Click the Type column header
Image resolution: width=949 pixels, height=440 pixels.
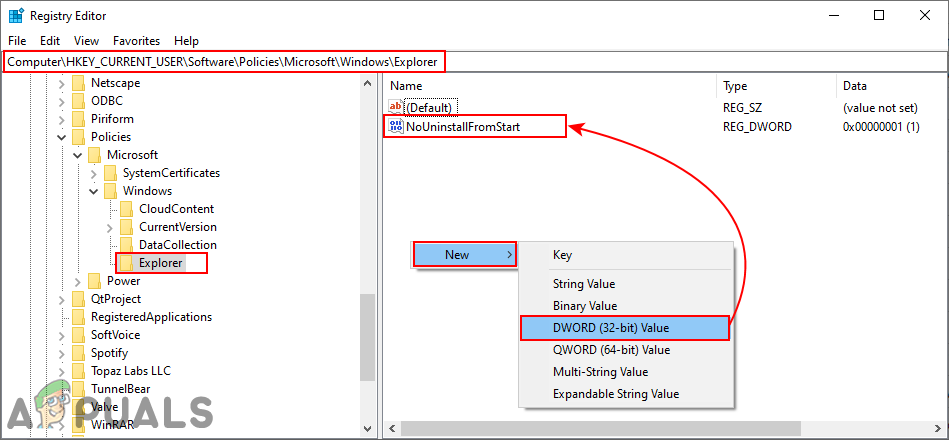click(x=735, y=86)
